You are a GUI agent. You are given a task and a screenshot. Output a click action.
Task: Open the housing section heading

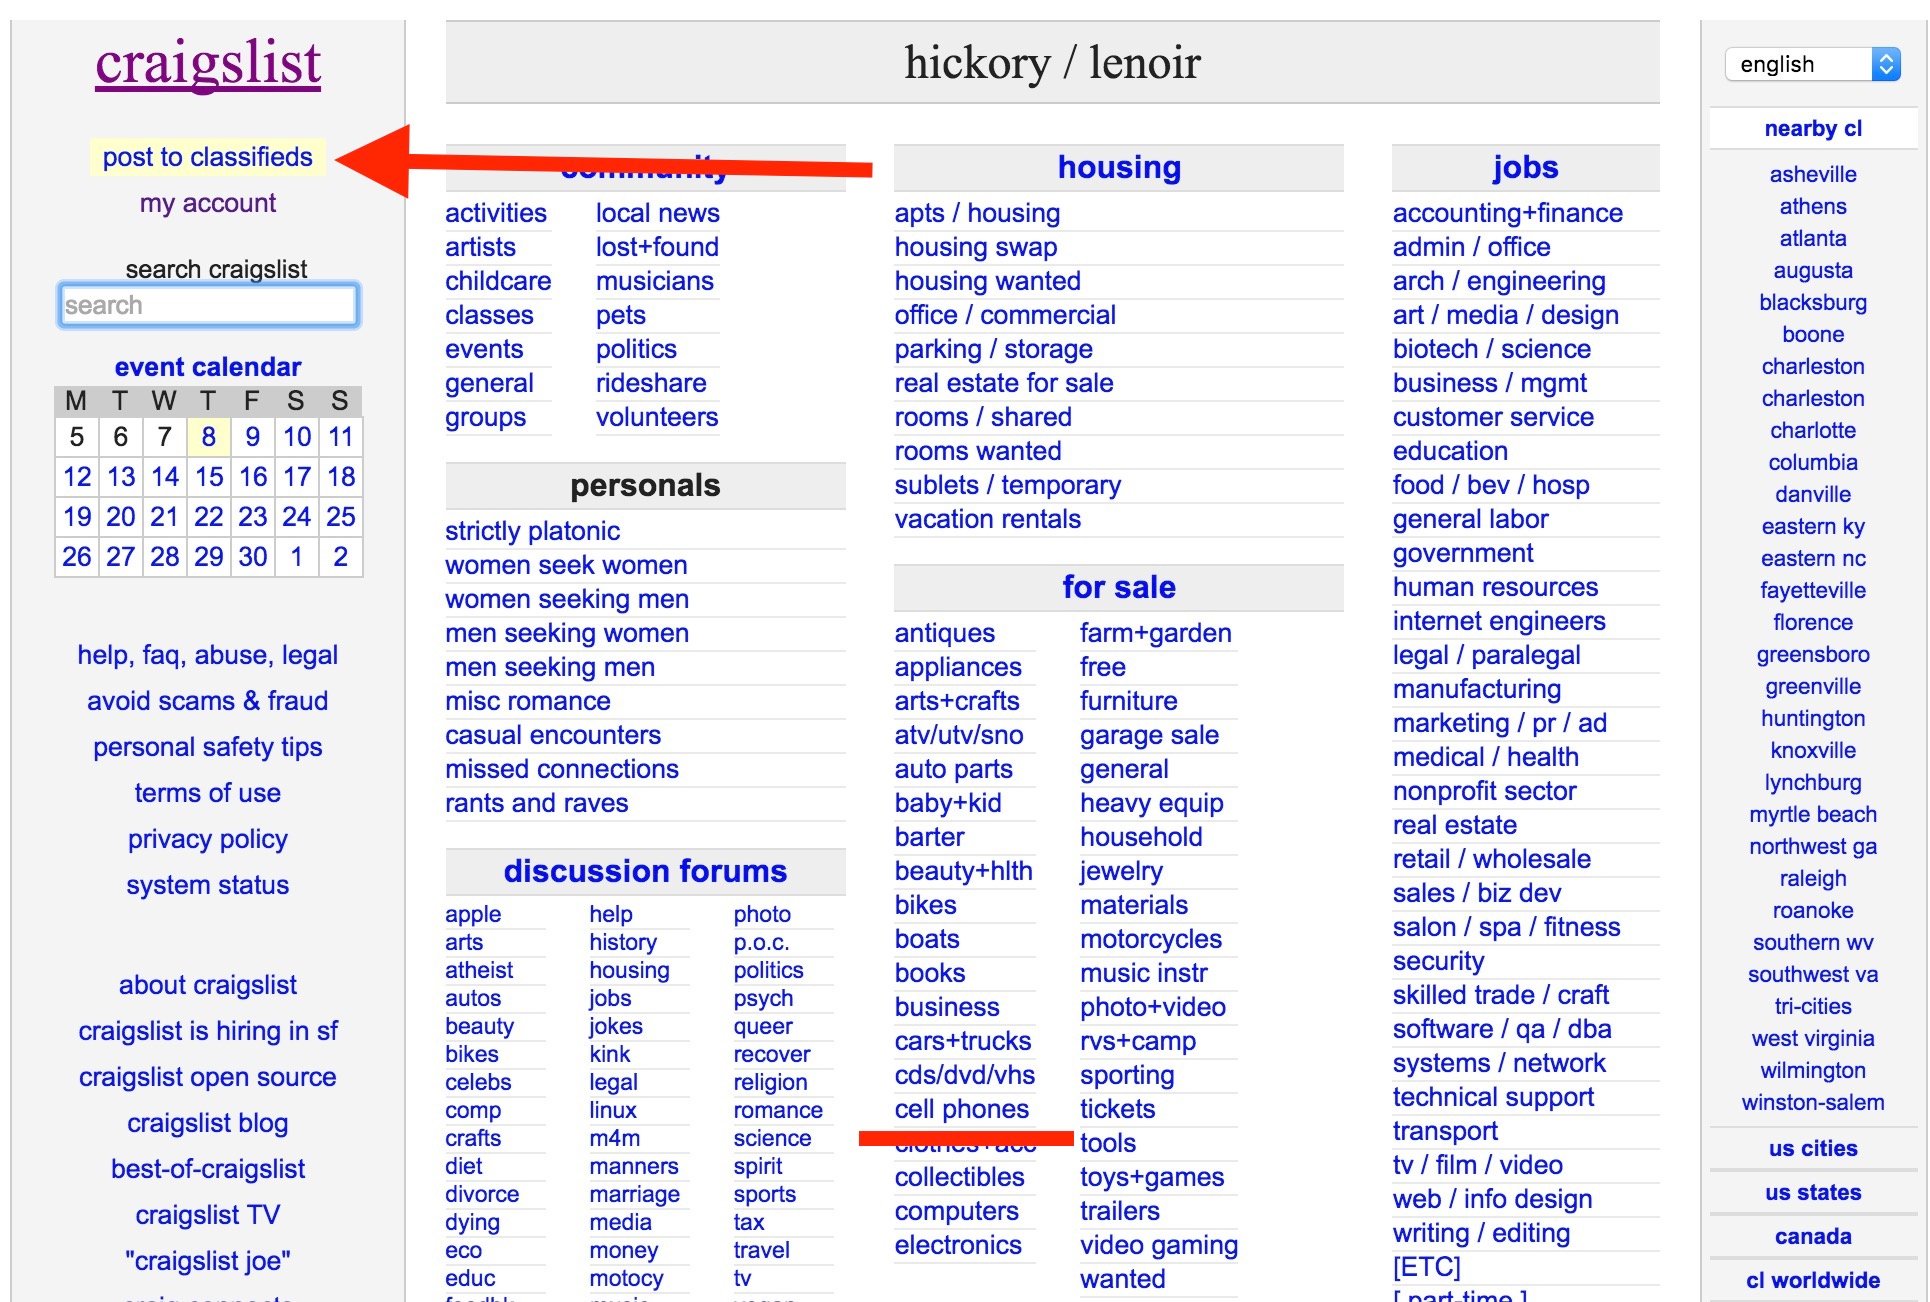point(1119,167)
